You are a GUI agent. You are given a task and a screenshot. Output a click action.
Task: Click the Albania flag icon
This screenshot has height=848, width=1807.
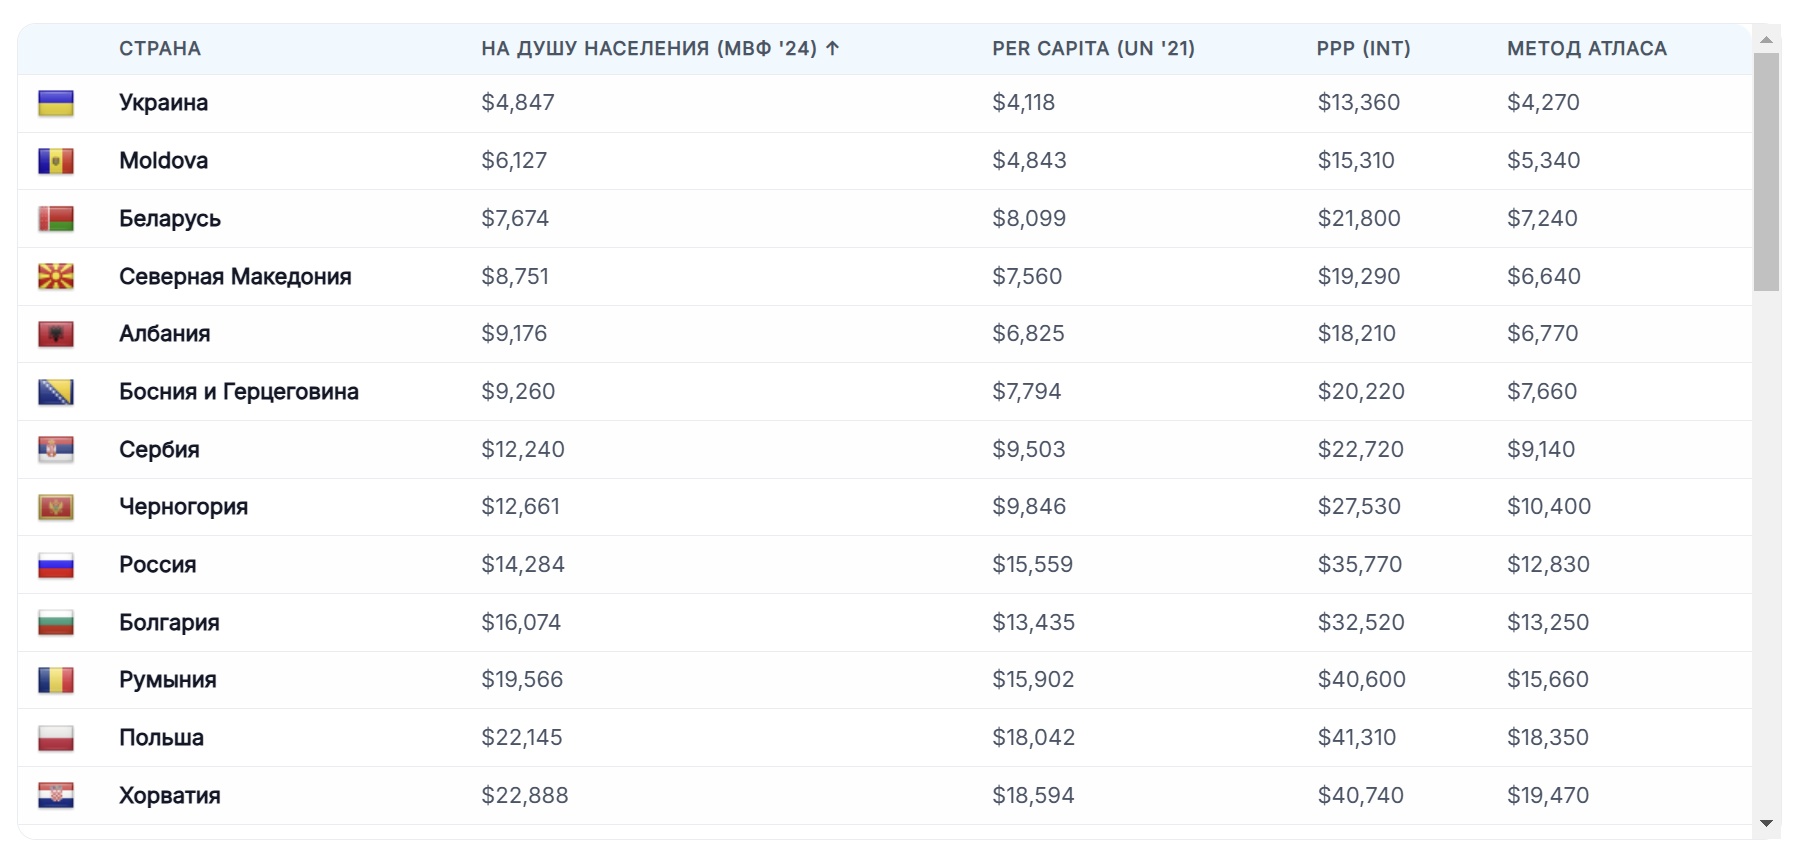click(x=56, y=334)
